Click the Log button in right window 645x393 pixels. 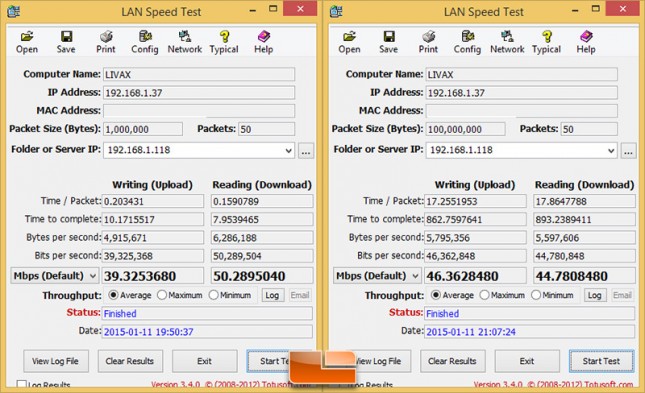click(594, 295)
